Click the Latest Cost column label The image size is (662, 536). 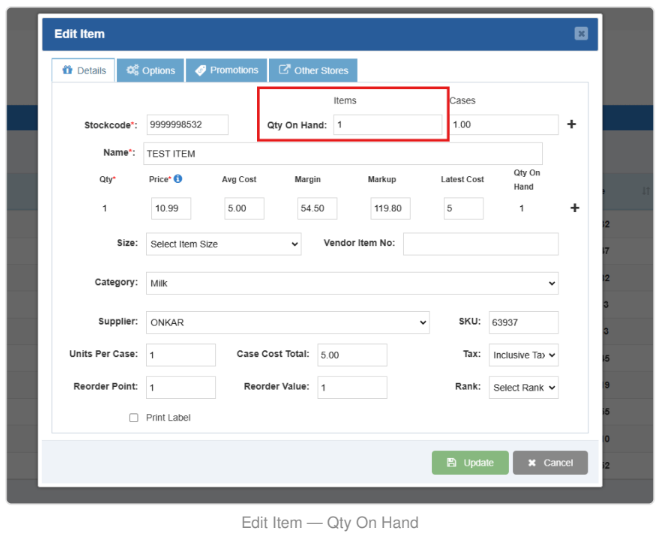[x=462, y=179]
